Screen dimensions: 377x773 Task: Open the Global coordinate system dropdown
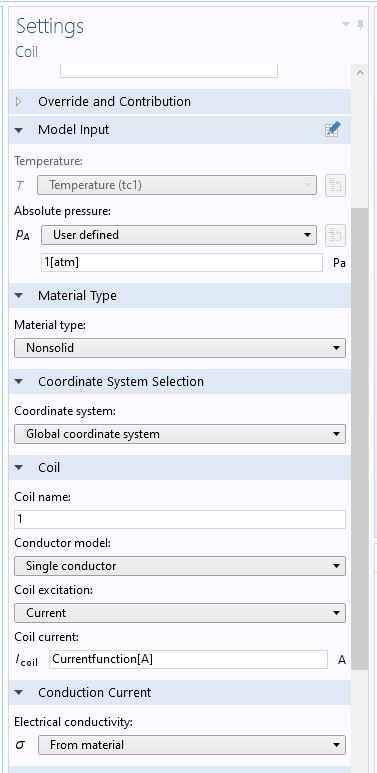(x=180, y=434)
